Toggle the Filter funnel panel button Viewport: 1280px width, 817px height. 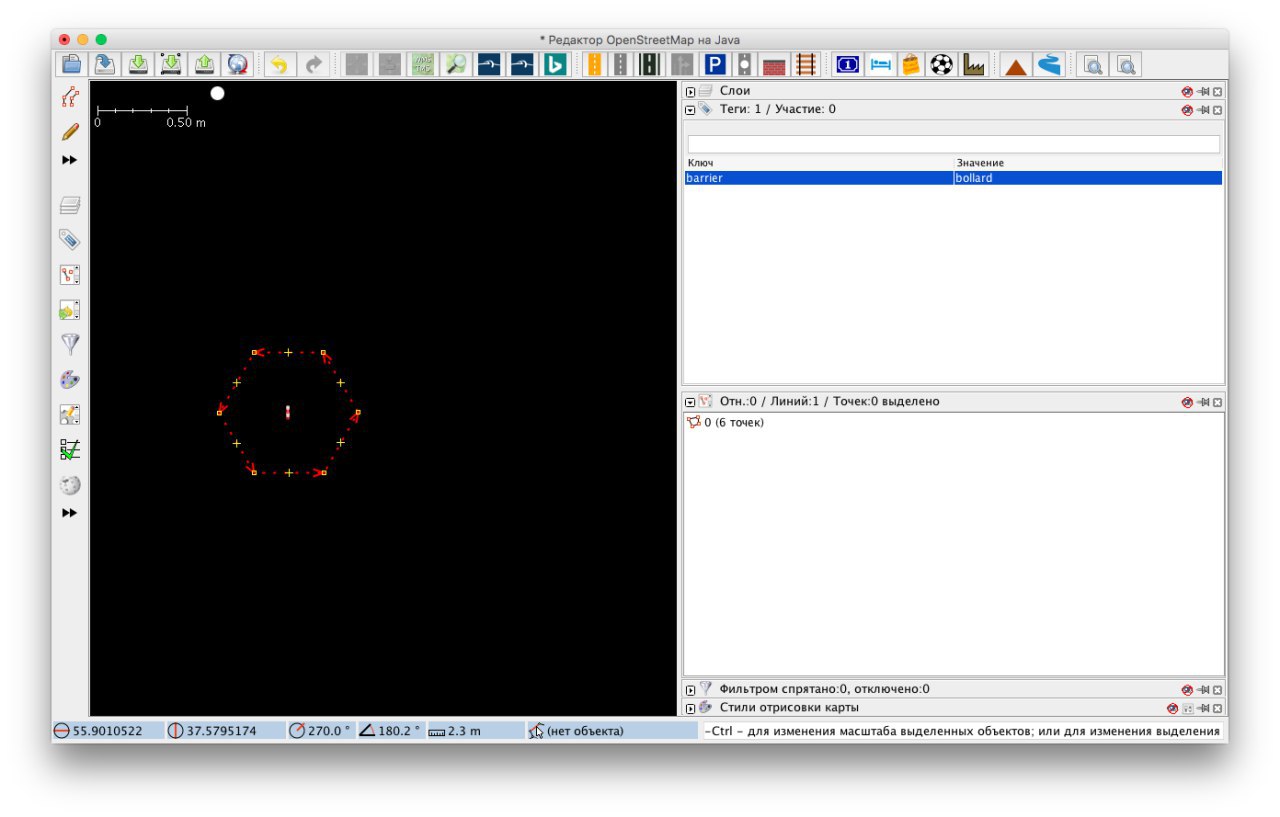[x=69, y=344]
